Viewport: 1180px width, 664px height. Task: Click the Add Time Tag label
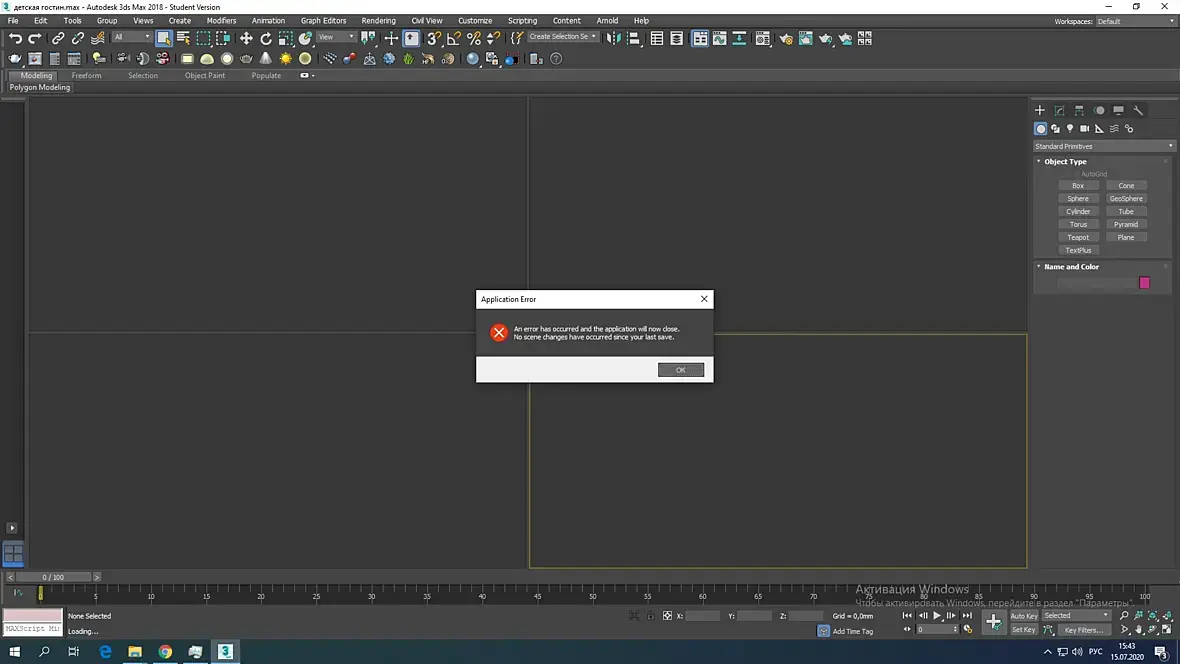coord(853,632)
